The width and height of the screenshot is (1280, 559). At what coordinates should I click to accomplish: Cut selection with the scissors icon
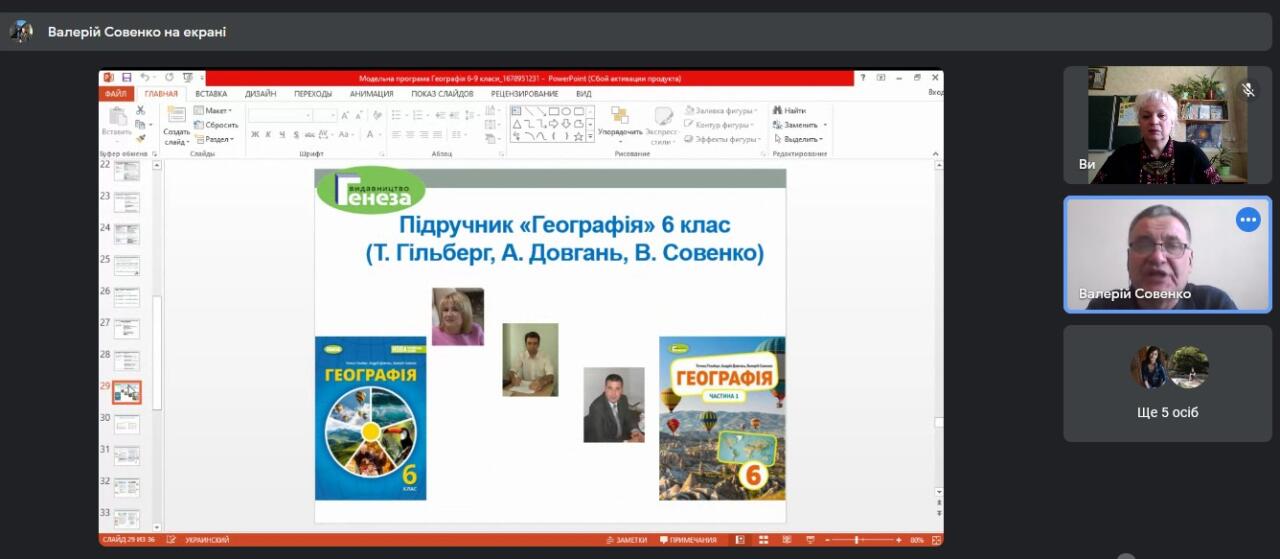[x=140, y=110]
